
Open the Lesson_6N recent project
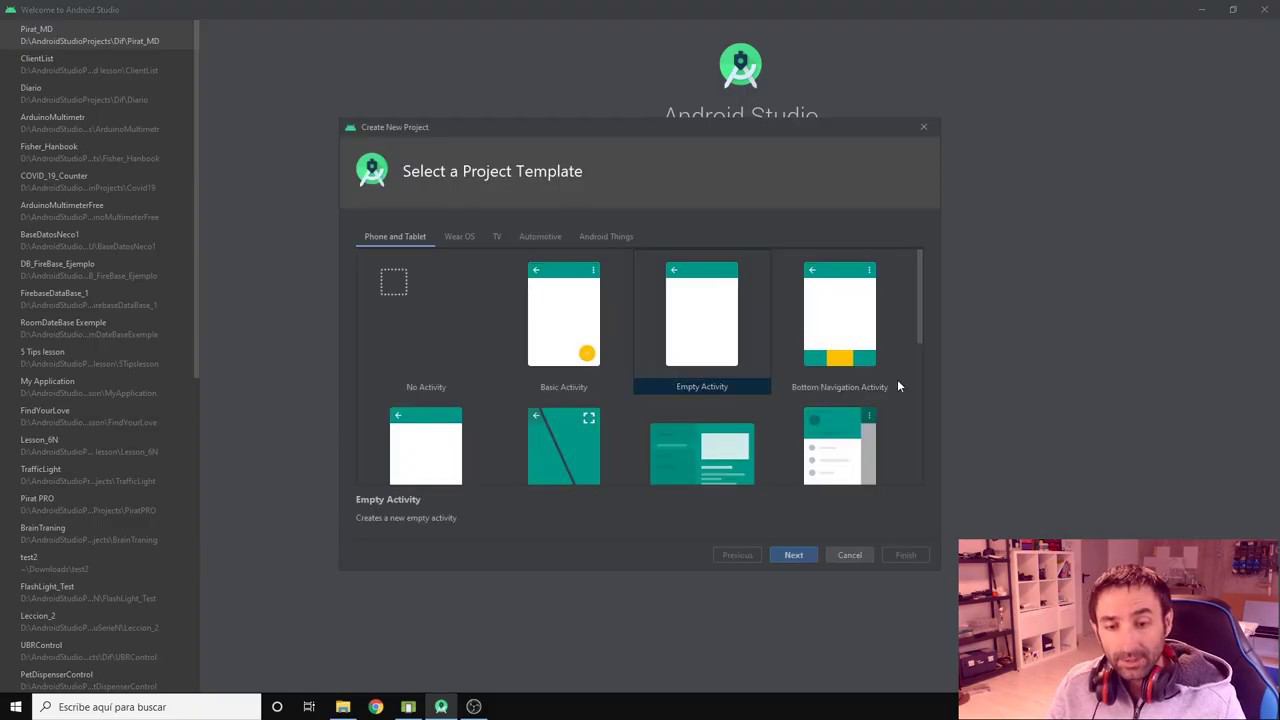[97, 445]
